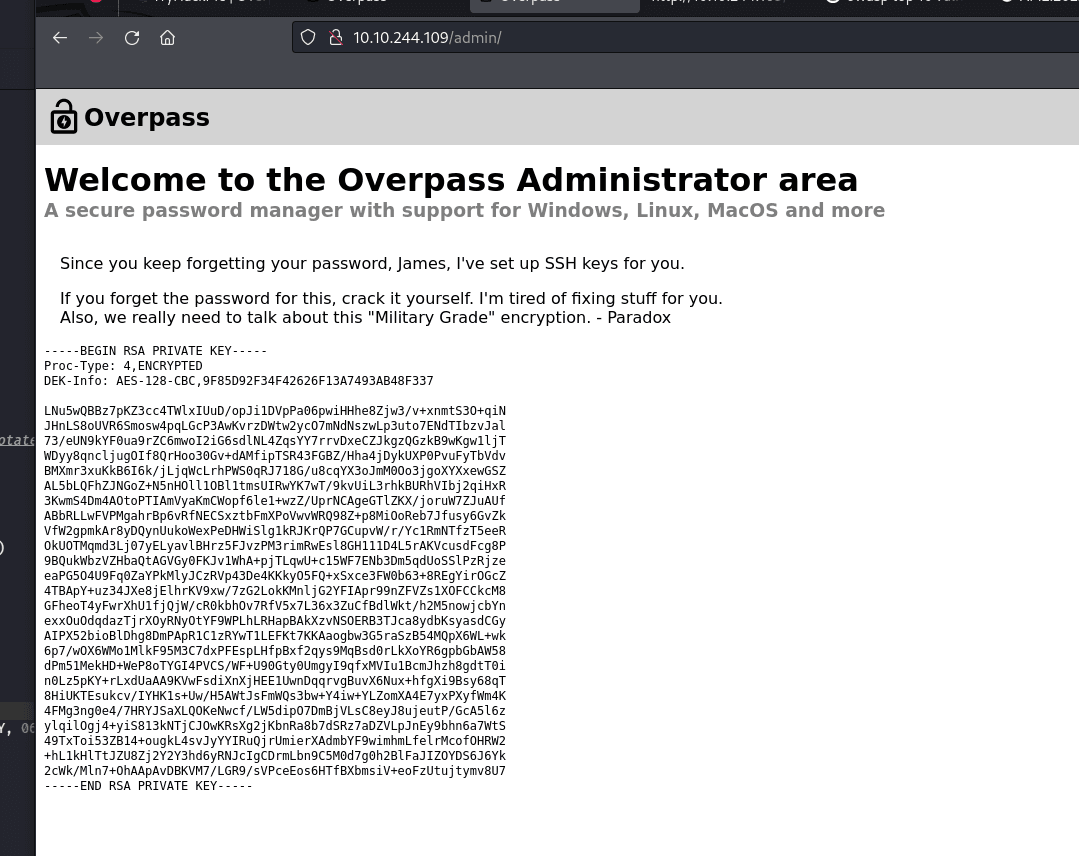The height and width of the screenshot is (856, 1079).
Task: Click the browser back arrow
Action: coord(60,37)
